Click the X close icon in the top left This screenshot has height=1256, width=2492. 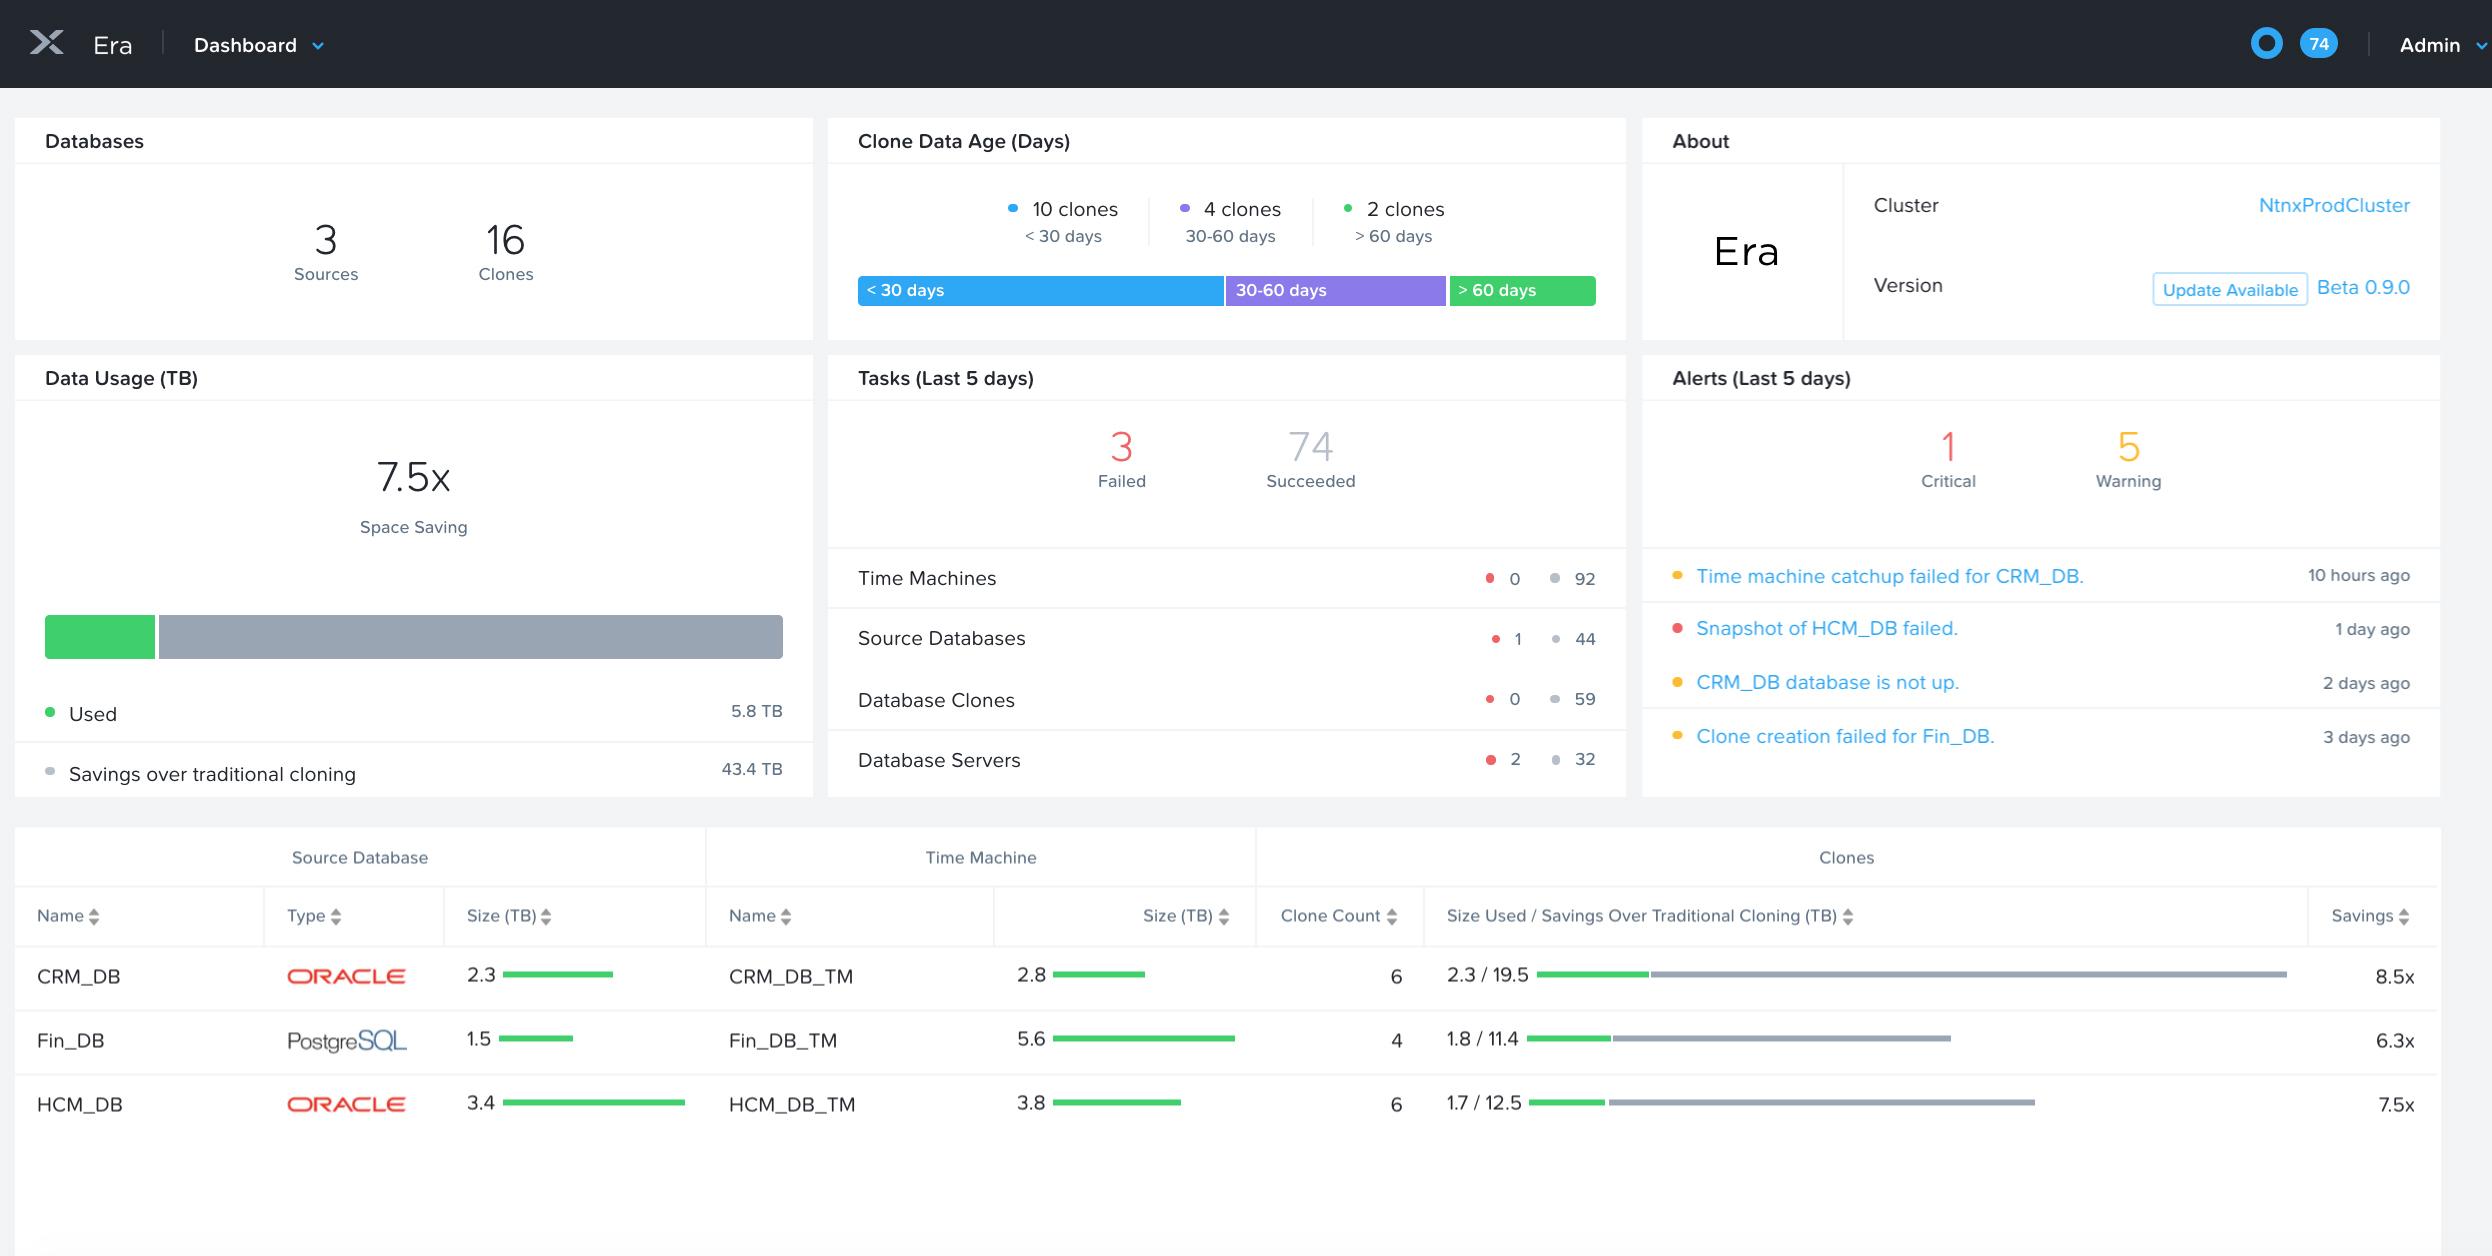click(x=43, y=43)
